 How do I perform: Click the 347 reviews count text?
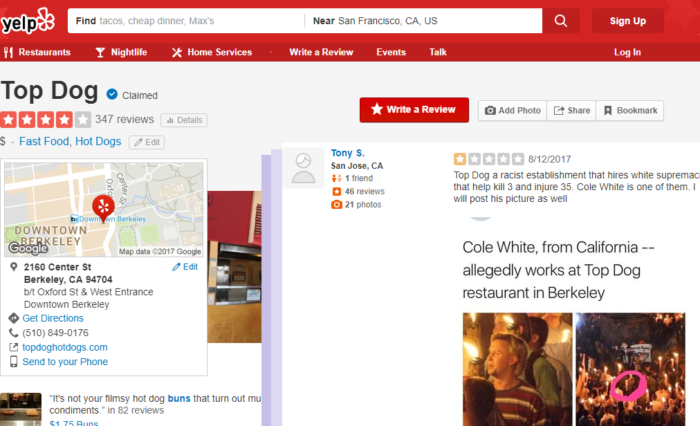(x=124, y=119)
